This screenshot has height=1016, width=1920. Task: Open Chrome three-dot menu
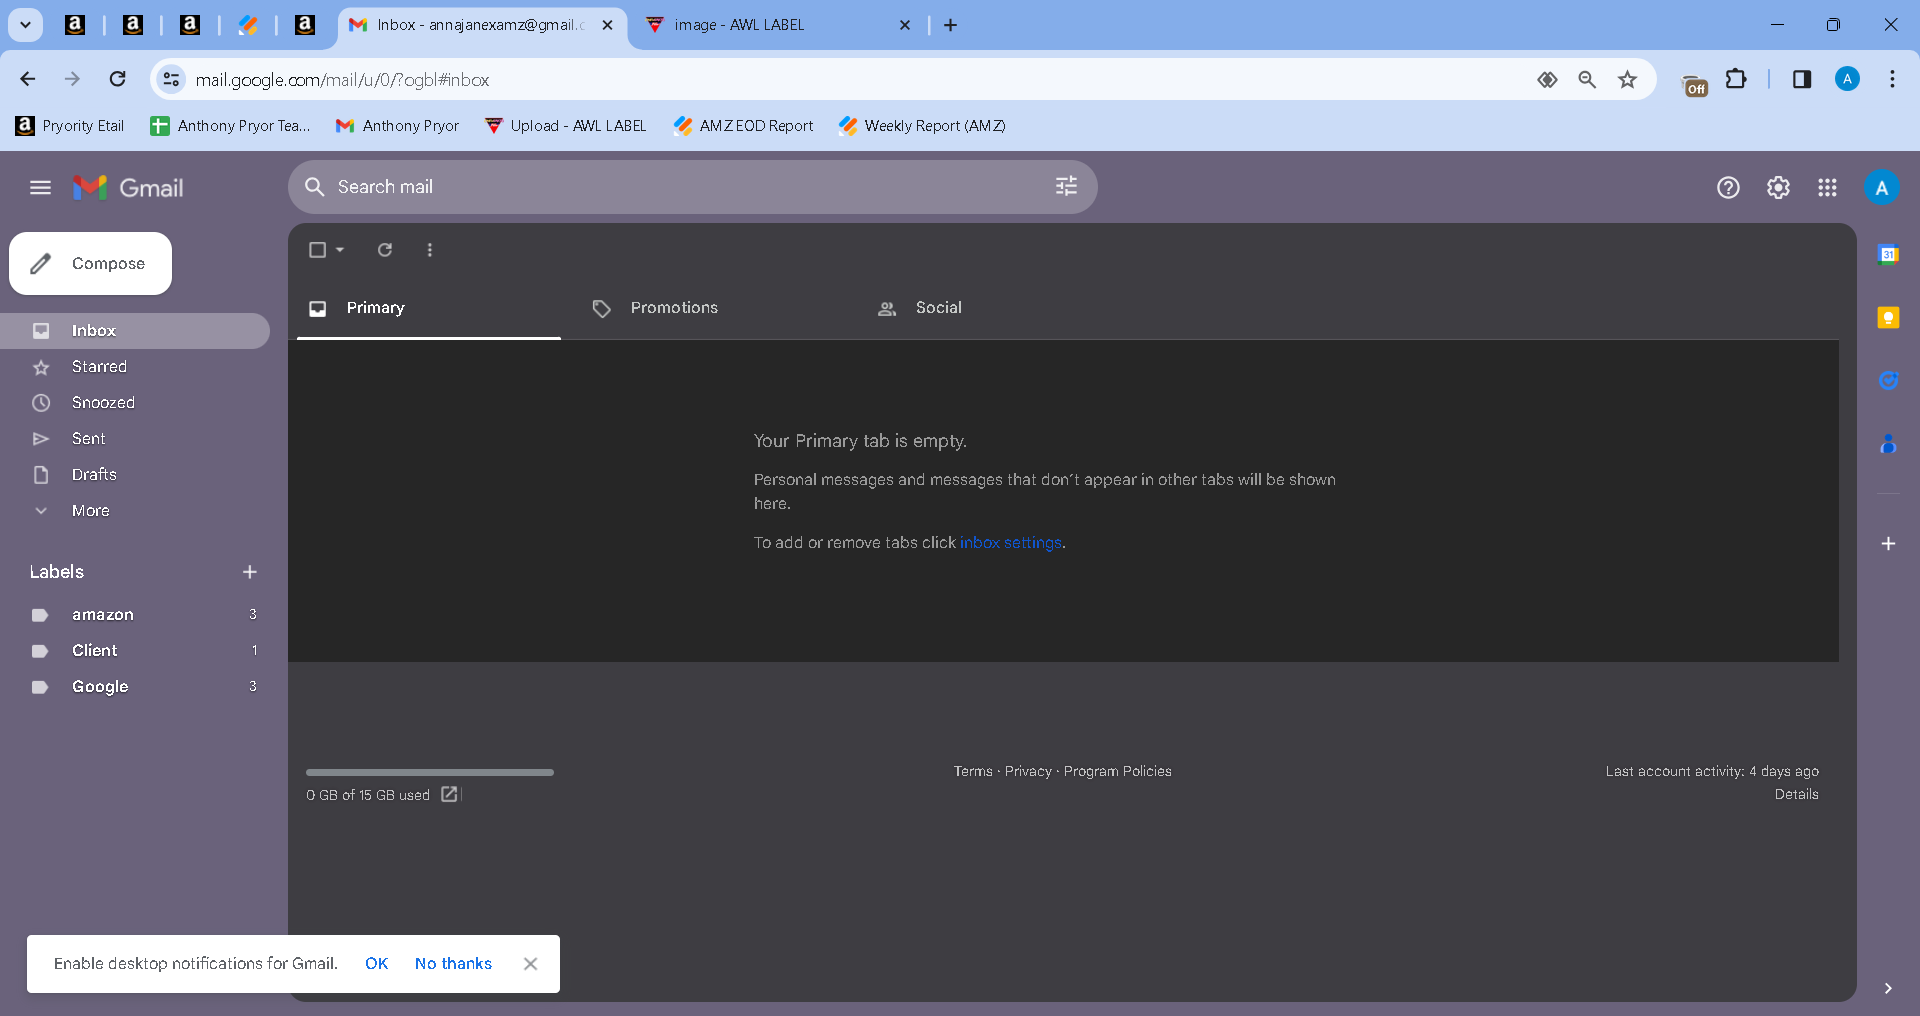pos(1892,79)
